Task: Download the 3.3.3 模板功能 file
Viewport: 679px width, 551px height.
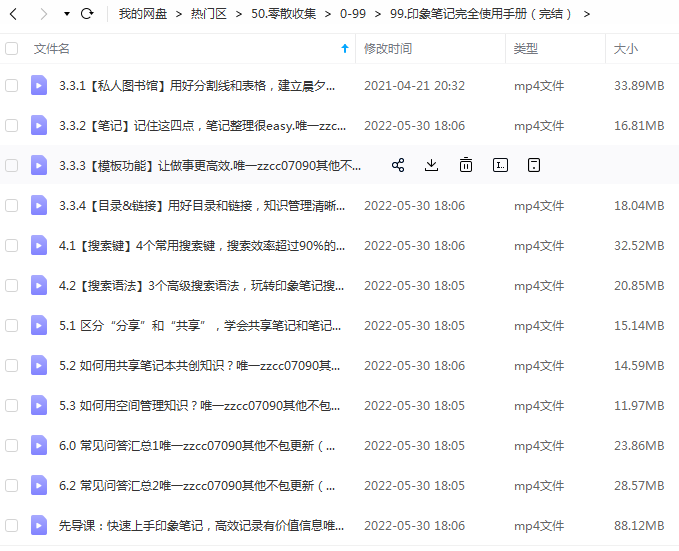Action: 431,165
